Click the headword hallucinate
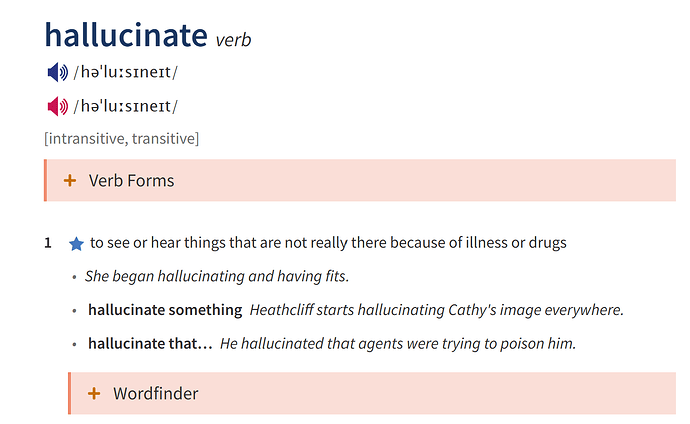Screen dimensions: 690x424 (126, 35)
